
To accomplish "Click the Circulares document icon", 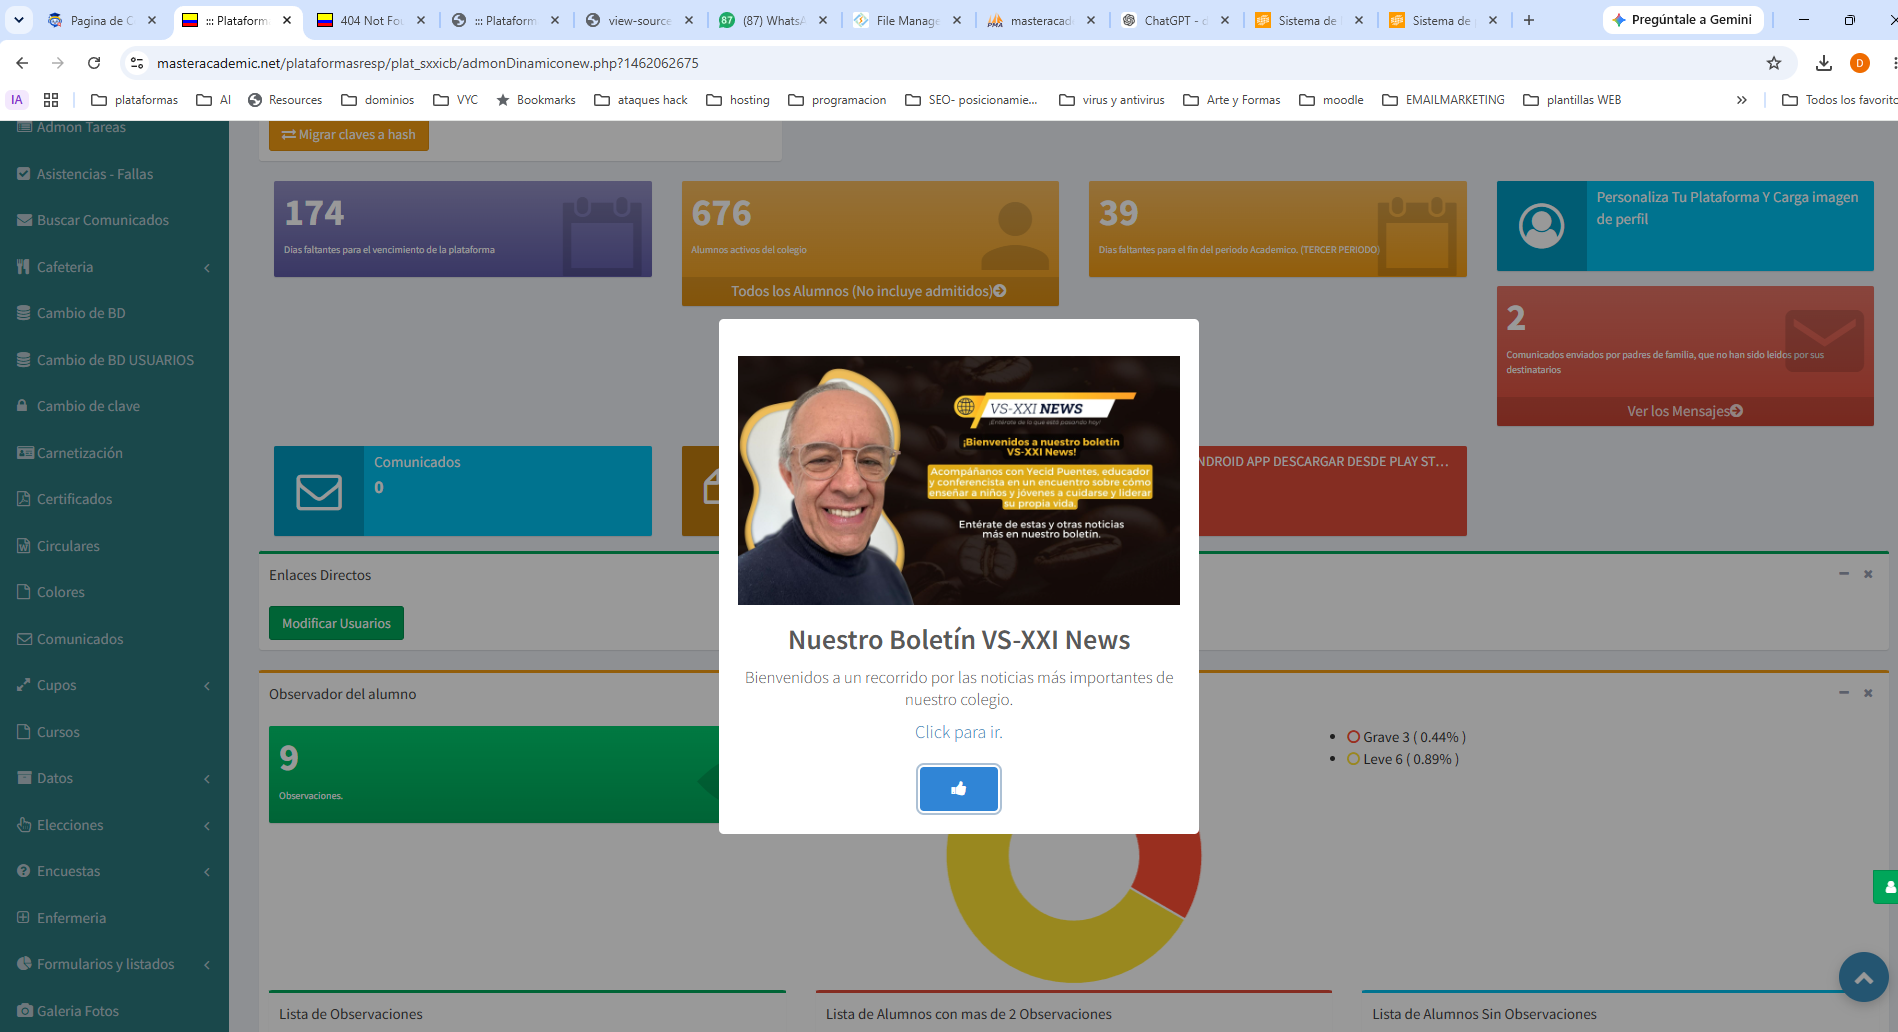I will (24, 546).
